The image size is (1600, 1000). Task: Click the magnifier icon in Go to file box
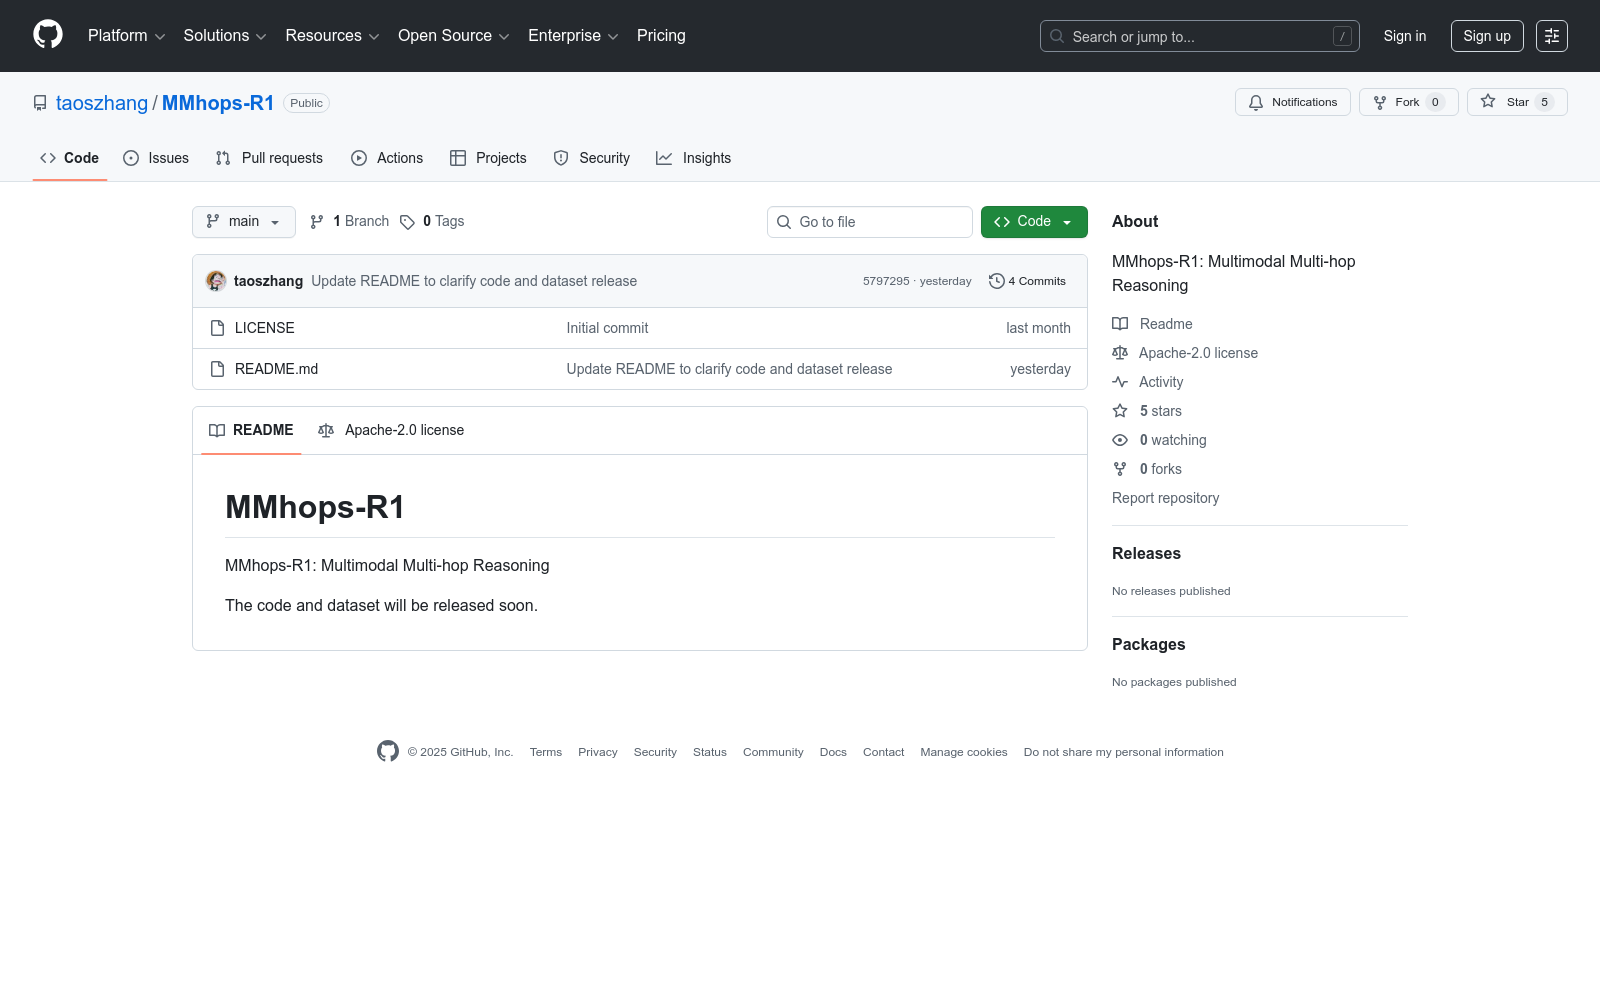784,222
